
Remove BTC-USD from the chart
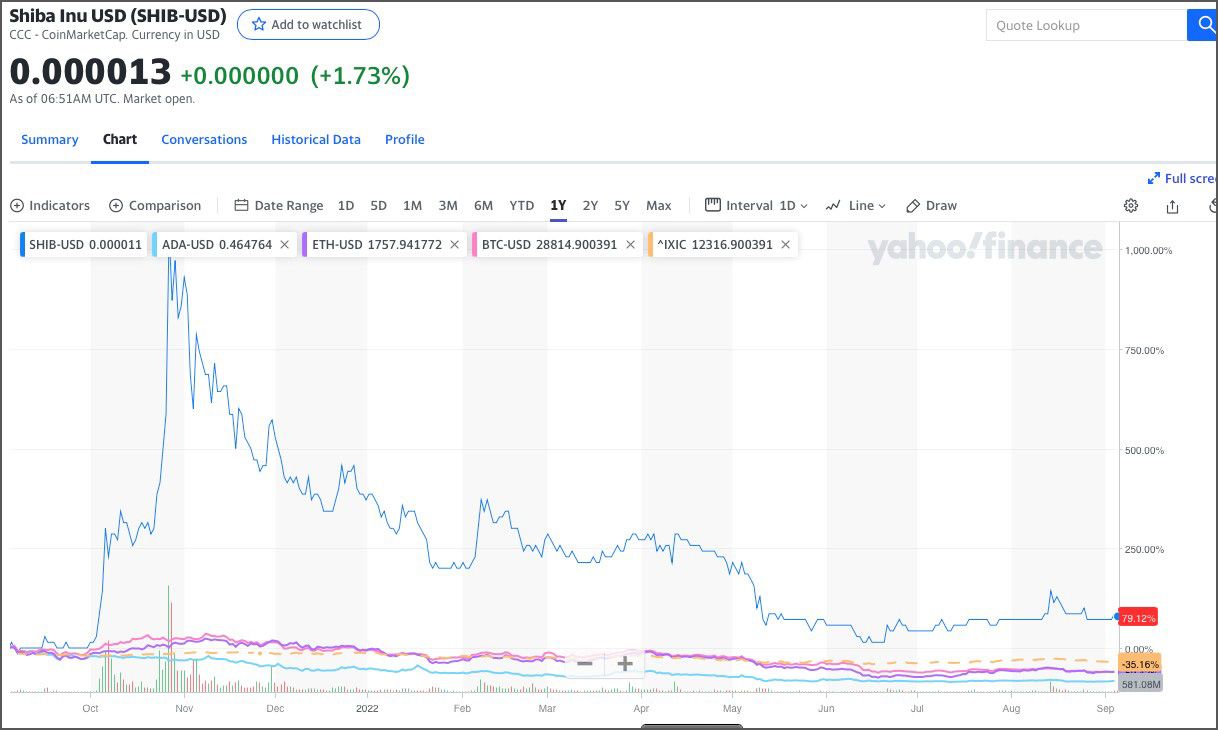click(x=632, y=244)
